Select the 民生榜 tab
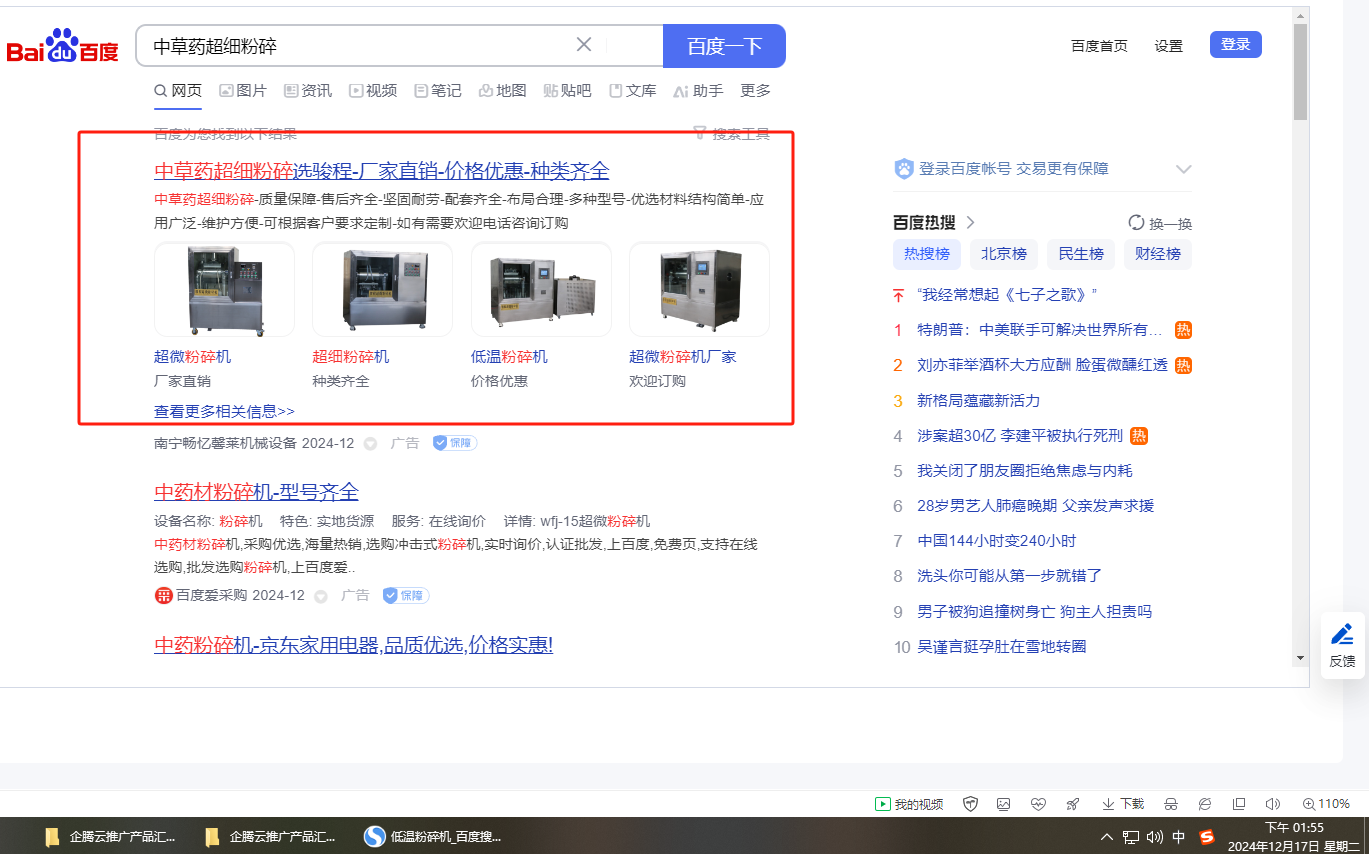1369x854 pixels. click(x=1081, y=254)
